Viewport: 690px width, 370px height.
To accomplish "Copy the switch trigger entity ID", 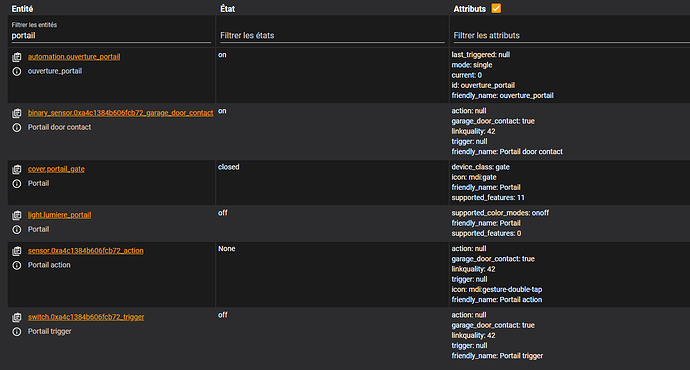I will [x=17, y=317].
